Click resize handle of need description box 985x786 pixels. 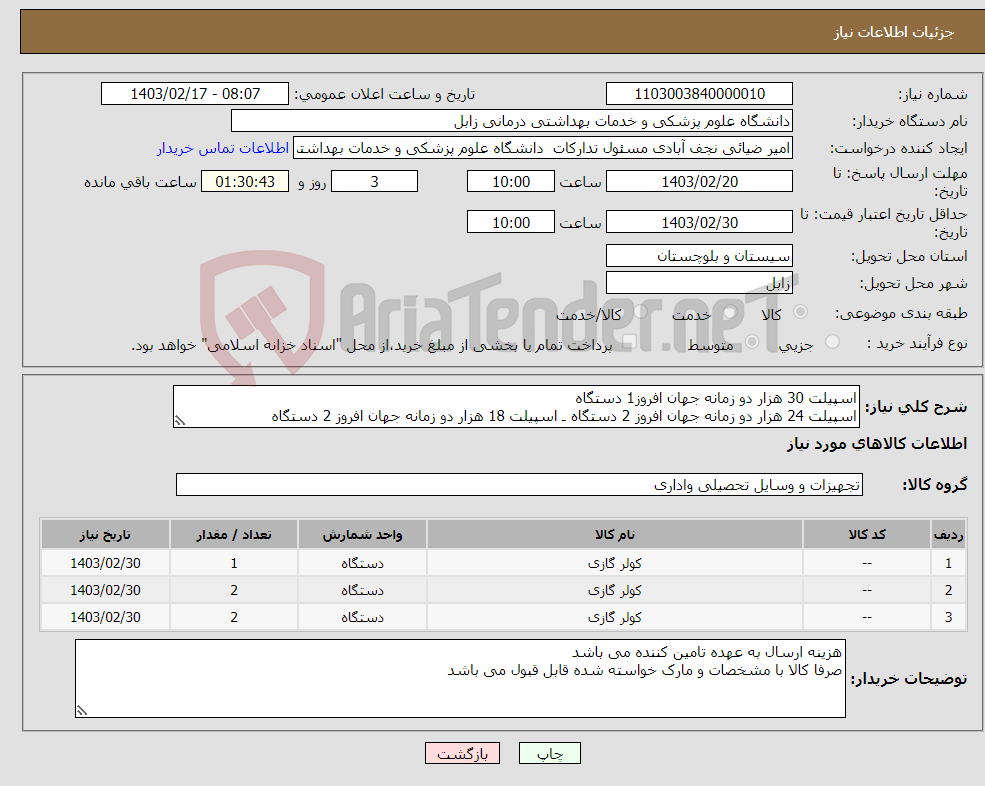coord(180,421)
